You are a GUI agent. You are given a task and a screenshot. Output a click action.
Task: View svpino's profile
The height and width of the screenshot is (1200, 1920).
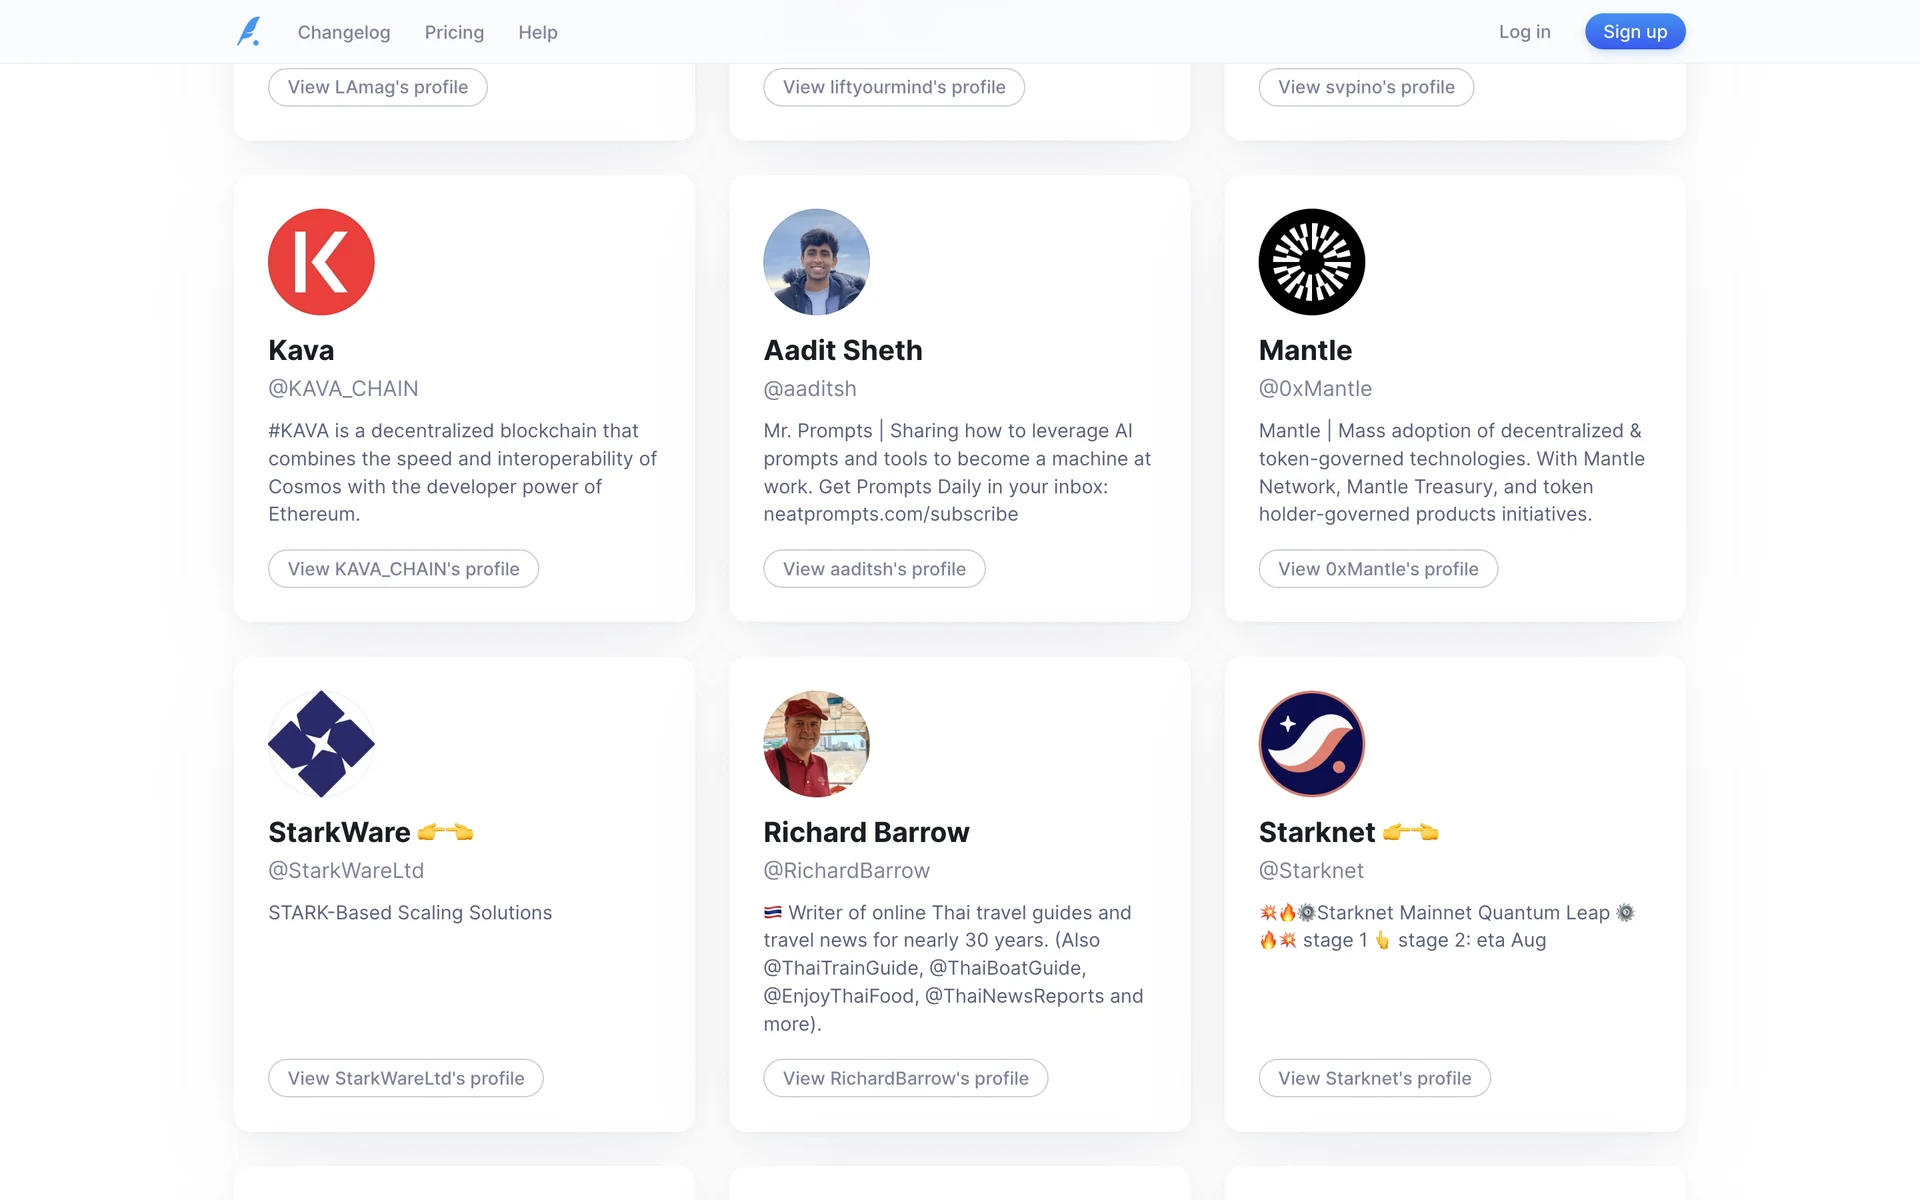pyautogui.click(x=1366, y=87)
